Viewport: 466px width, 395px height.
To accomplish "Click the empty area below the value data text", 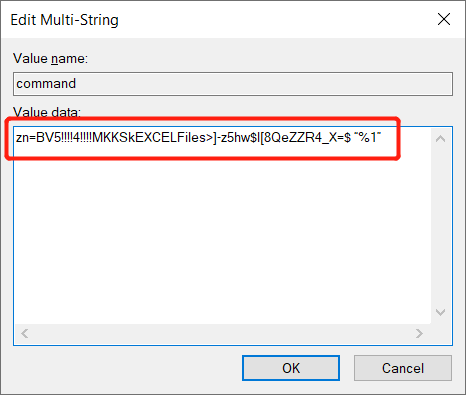I will 223,233.
